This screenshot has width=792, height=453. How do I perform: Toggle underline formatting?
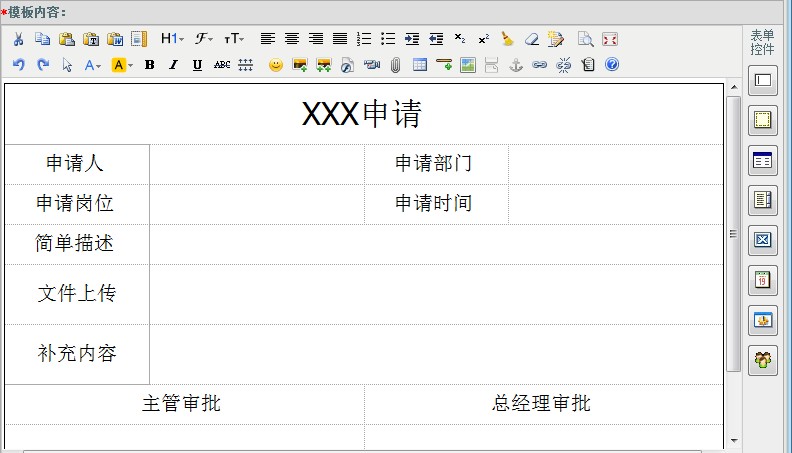[197, 65]
